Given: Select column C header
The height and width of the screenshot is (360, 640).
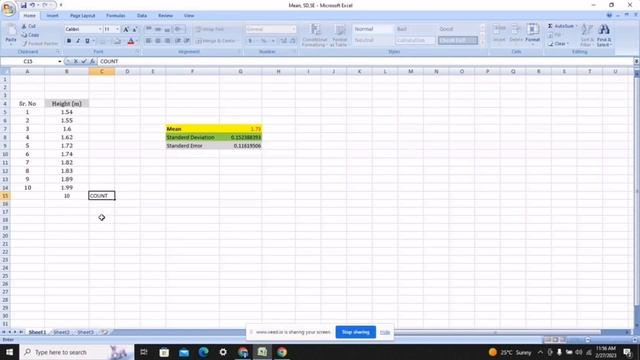Looking at the screenshot, I should pyautogui.click(x=102, y=71).
